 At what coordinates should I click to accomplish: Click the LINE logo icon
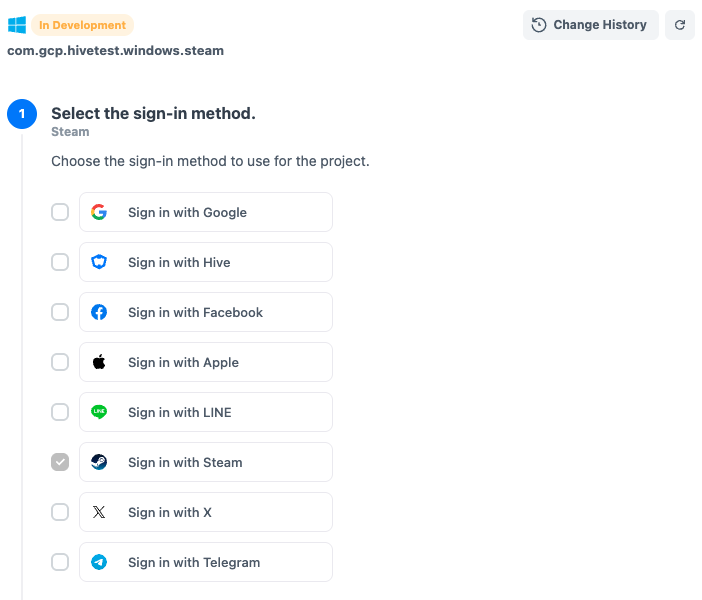click(x=99, y=412)
